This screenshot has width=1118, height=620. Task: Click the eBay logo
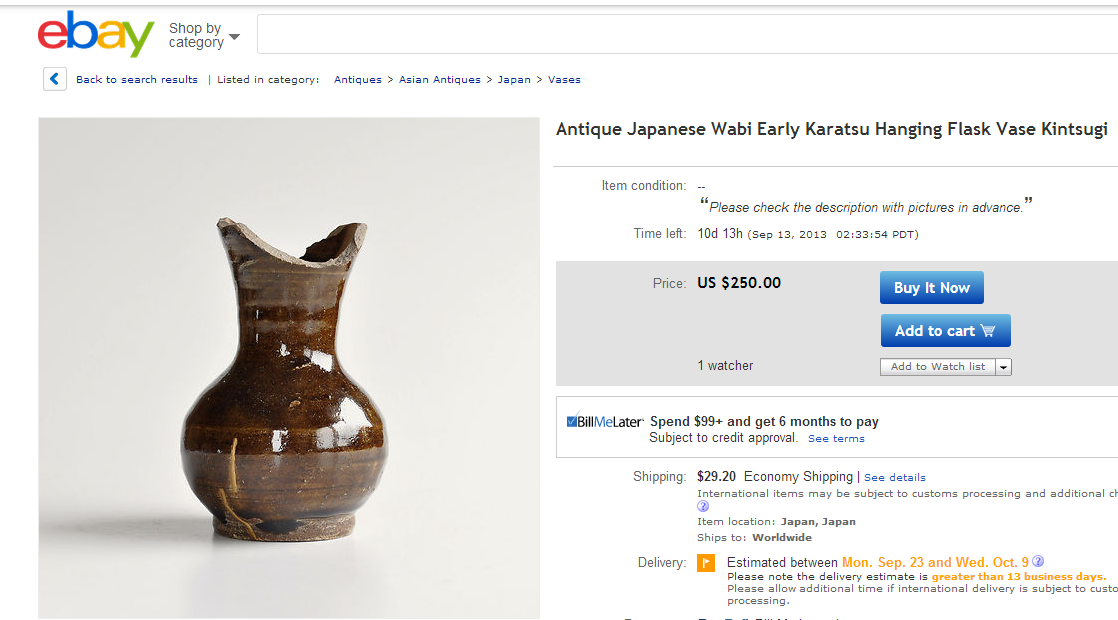pos(95,35)
